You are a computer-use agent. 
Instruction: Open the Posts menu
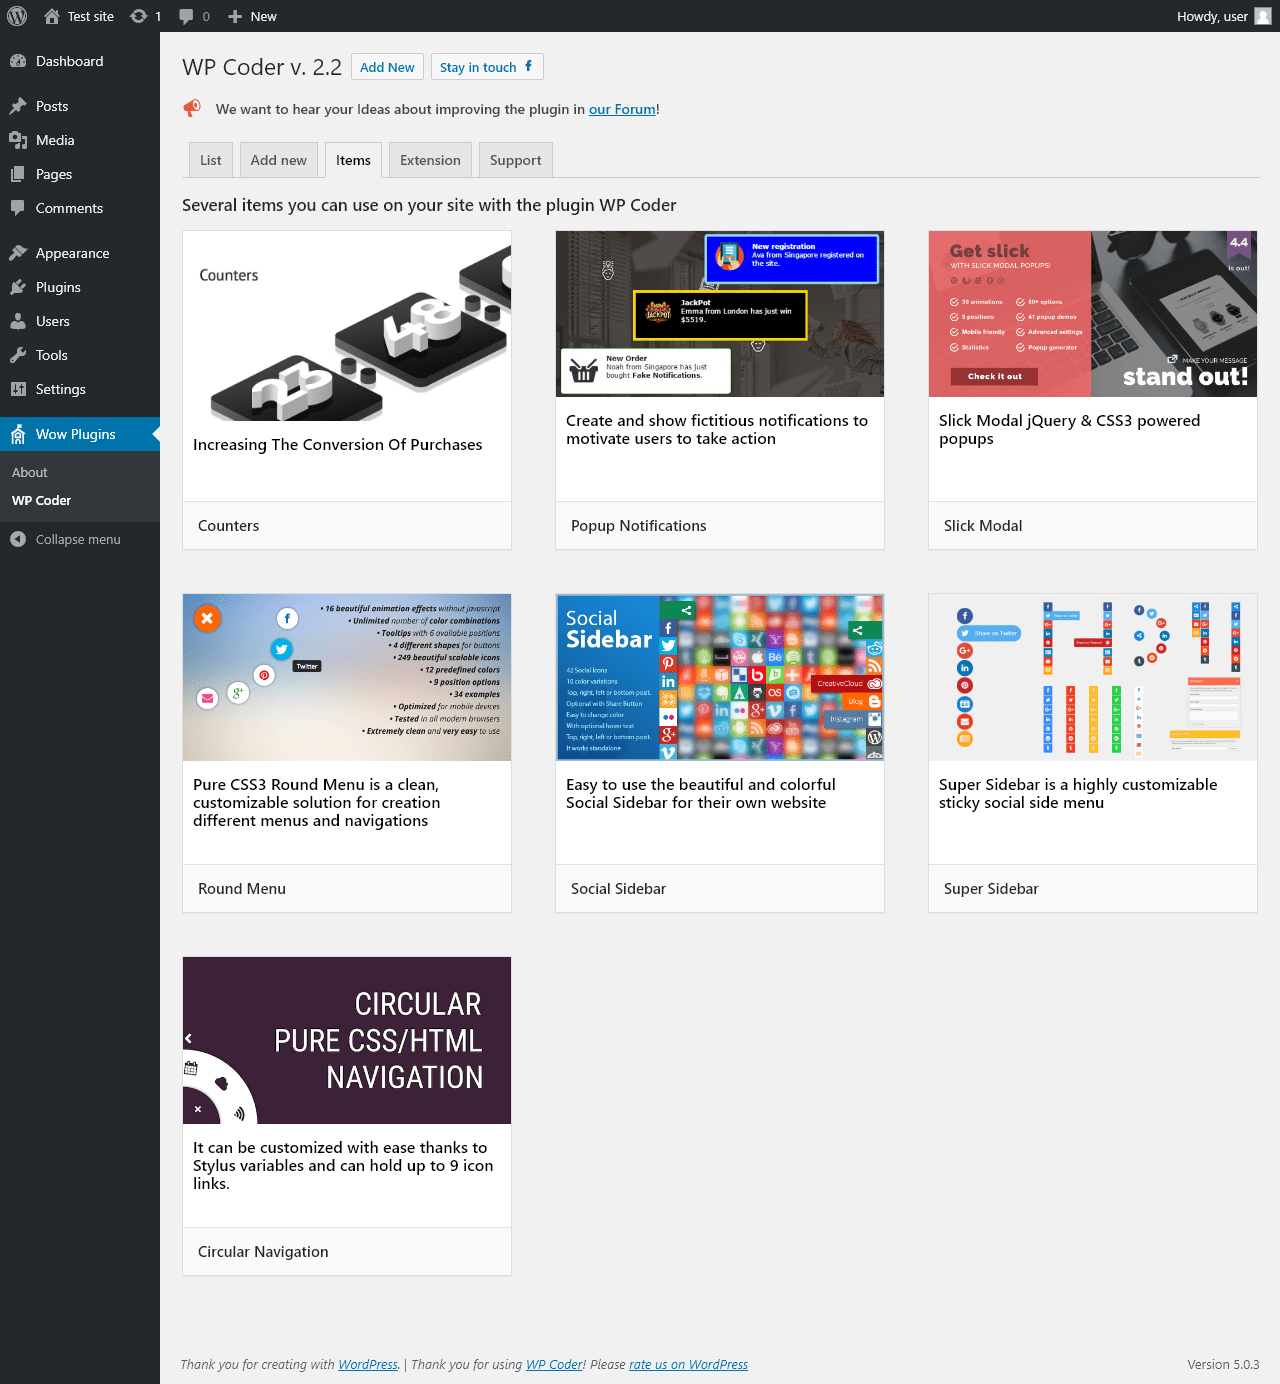click(80, 106)
